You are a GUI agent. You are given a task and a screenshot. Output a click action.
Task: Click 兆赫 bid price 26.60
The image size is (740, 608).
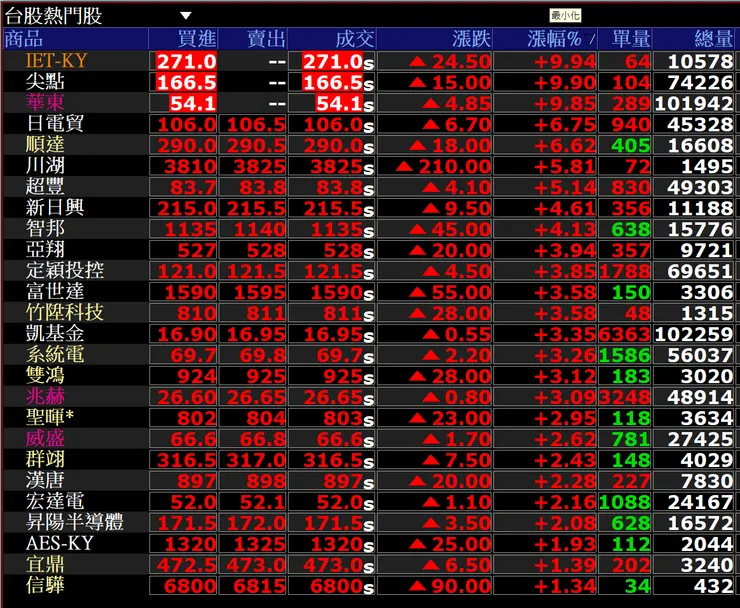187,397
